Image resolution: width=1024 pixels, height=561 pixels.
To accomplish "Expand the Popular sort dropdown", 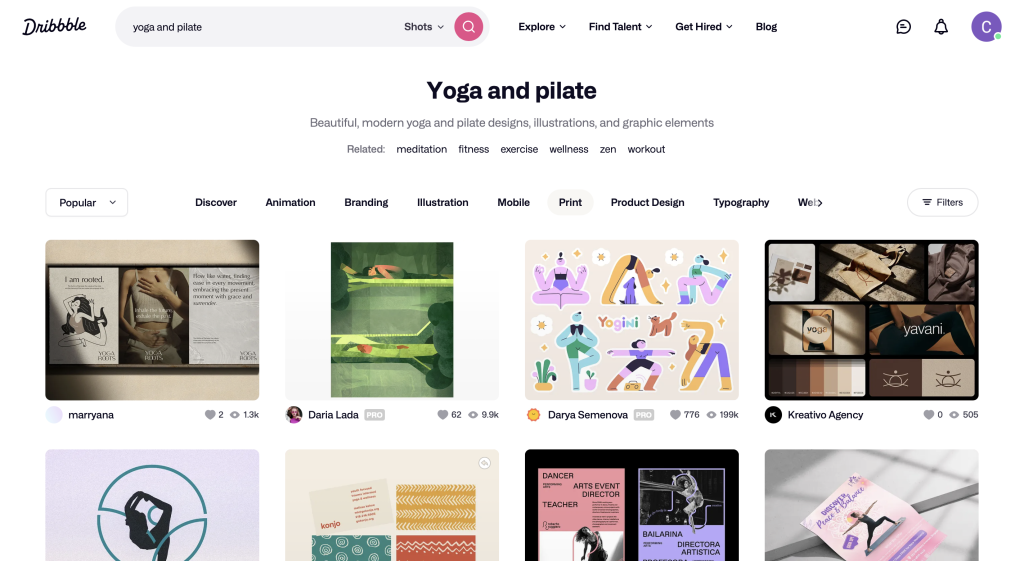I will tap(86, 202).
